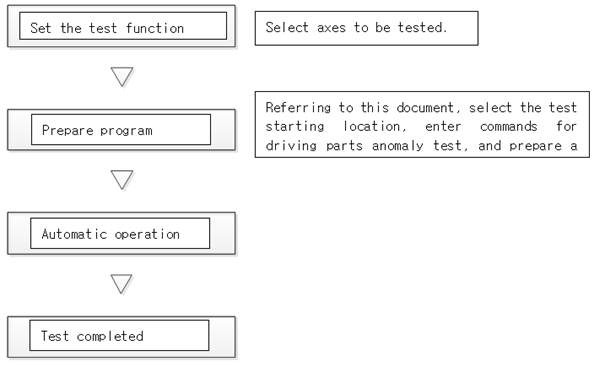The width and height of the screenshot is (605, 367).
Task: Select the 'Prepare program' step box
Action: coord(122,130)
